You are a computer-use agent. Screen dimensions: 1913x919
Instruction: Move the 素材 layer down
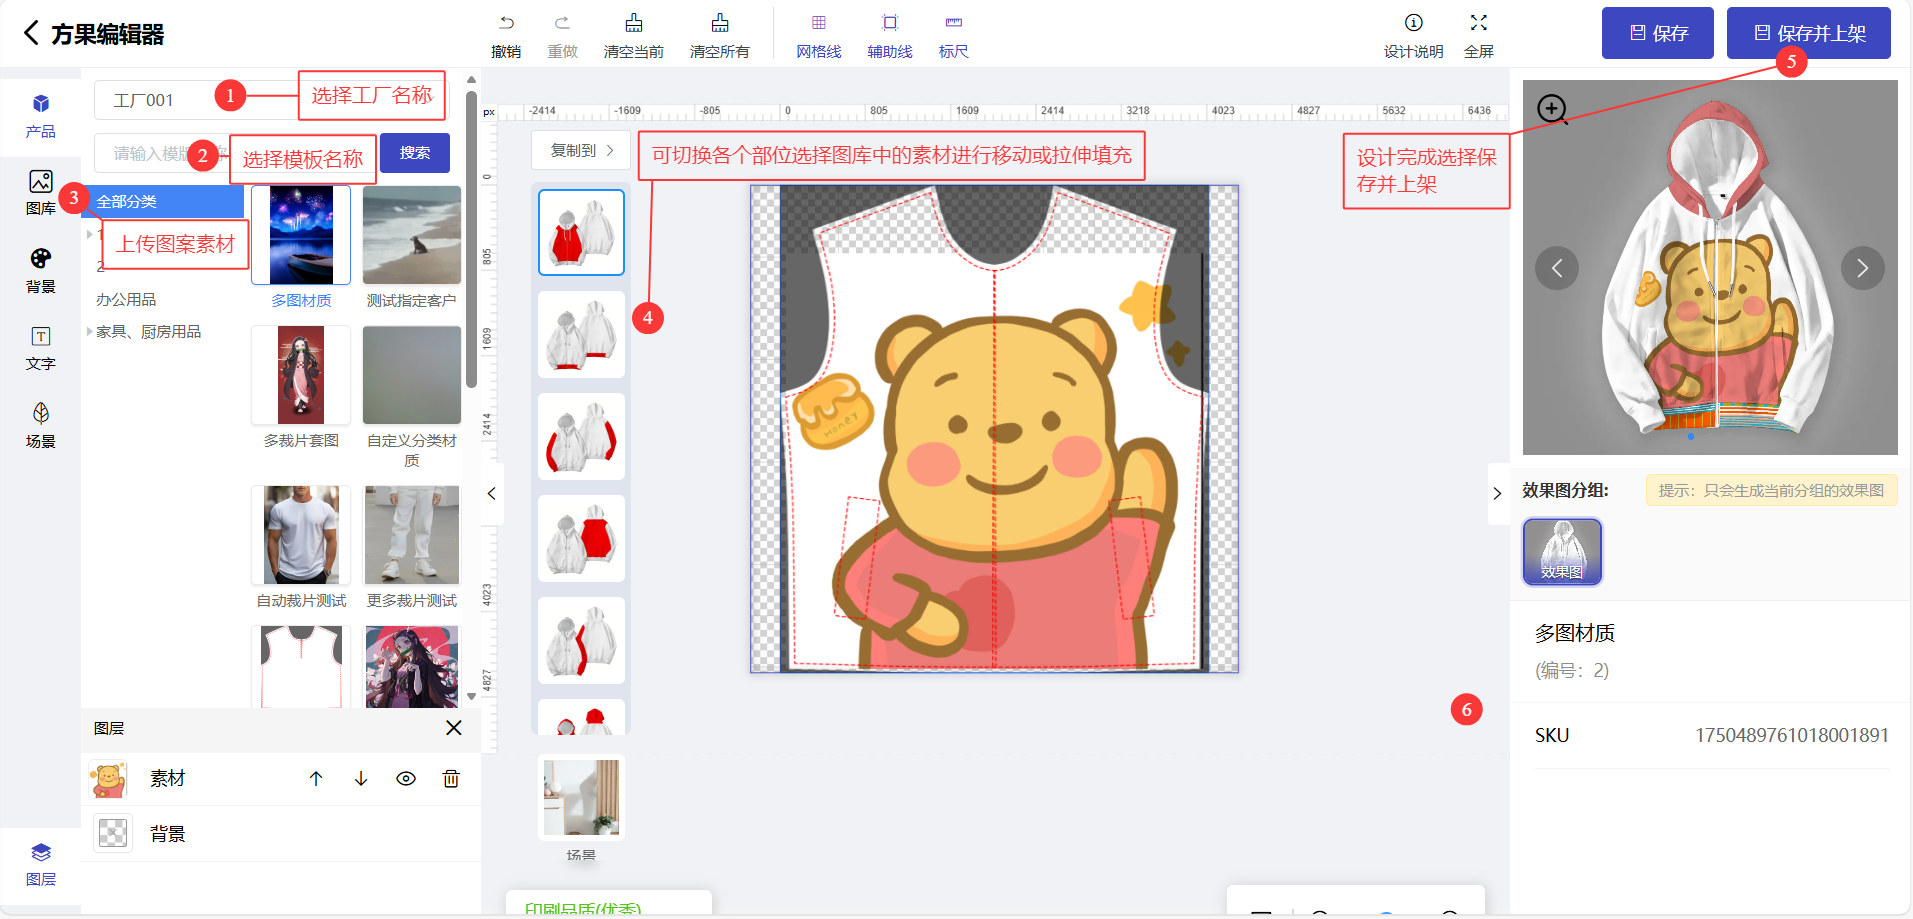point(361,779)
